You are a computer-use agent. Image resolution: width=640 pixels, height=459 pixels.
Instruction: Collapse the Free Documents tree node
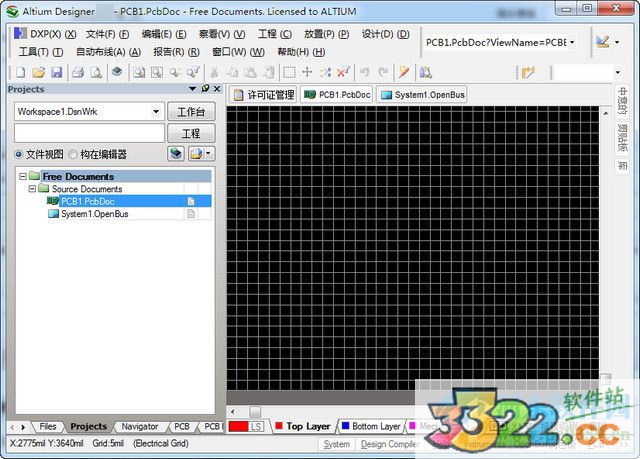(23, 176)
